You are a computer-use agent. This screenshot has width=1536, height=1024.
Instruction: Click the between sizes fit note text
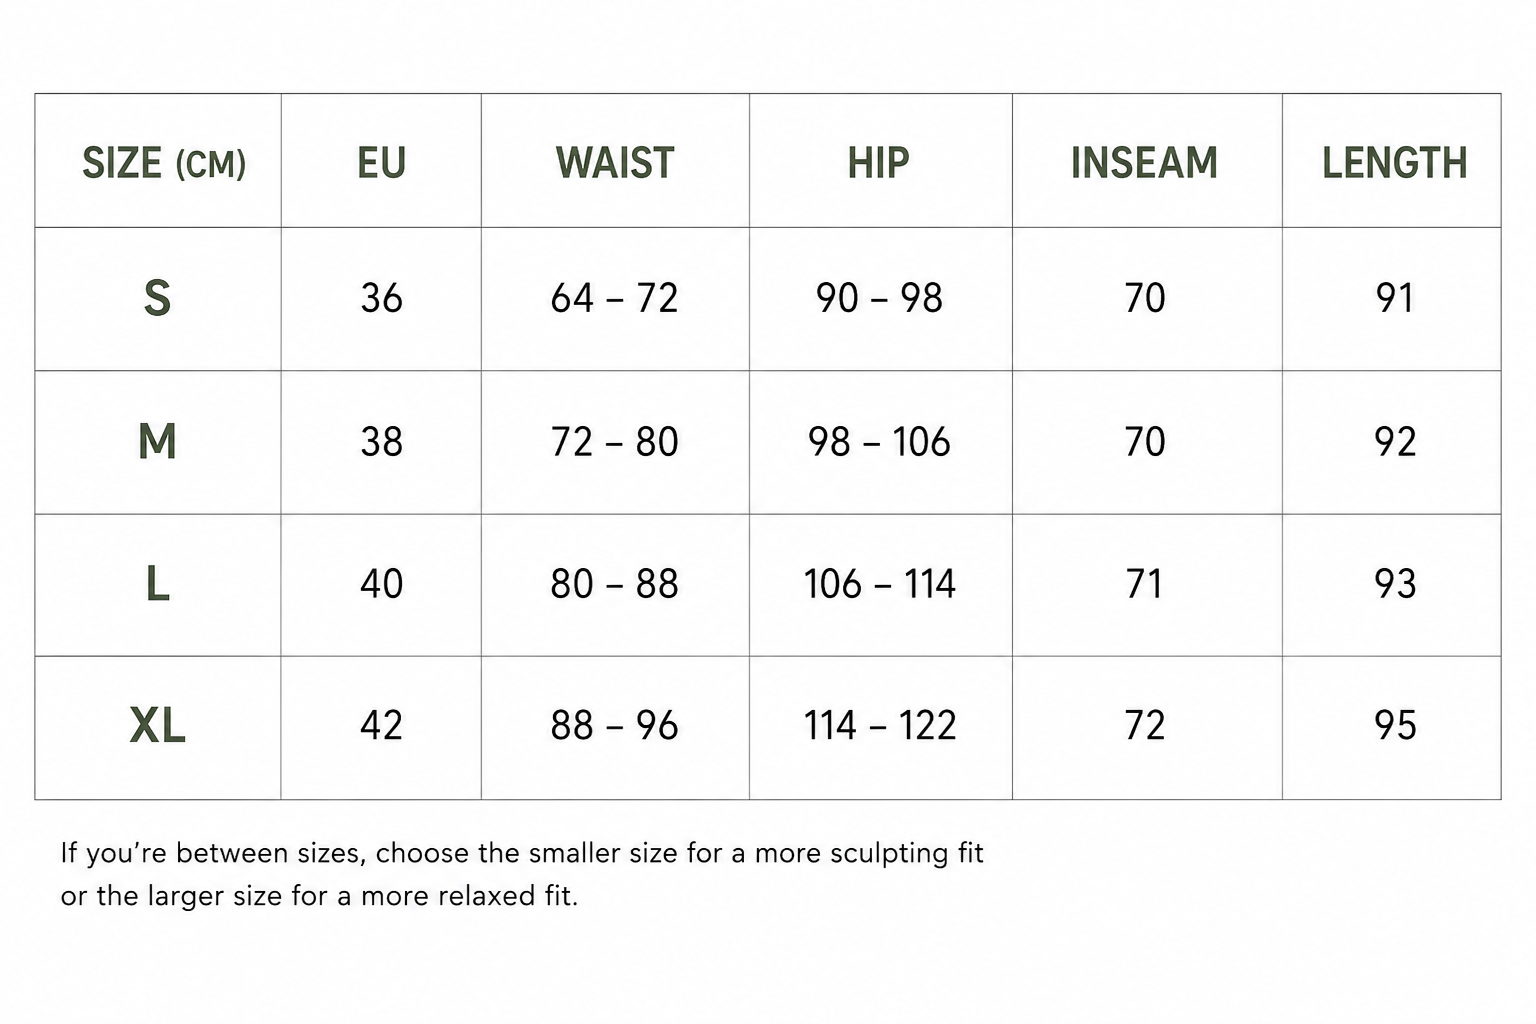(x=522, y=874)
